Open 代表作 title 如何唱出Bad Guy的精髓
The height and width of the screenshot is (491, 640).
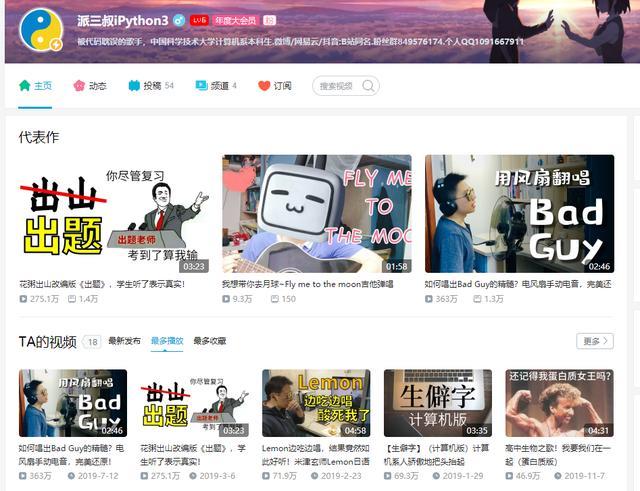coord(518,284)
